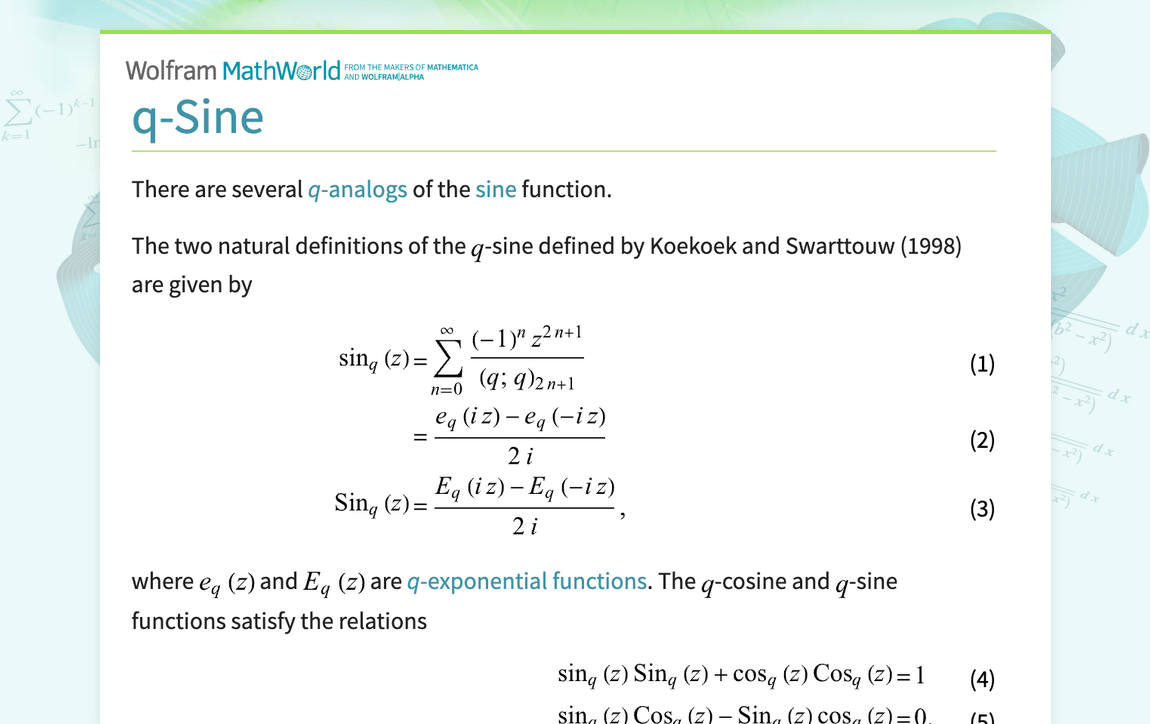1150x724 pixels.
Task: Click the q-Sine page title
Action: 198,117
